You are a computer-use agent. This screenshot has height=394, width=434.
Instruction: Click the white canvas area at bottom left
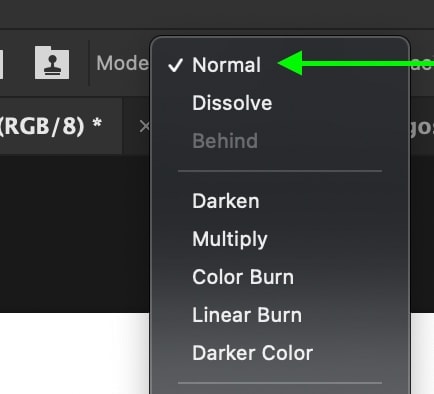click(75, 353)
